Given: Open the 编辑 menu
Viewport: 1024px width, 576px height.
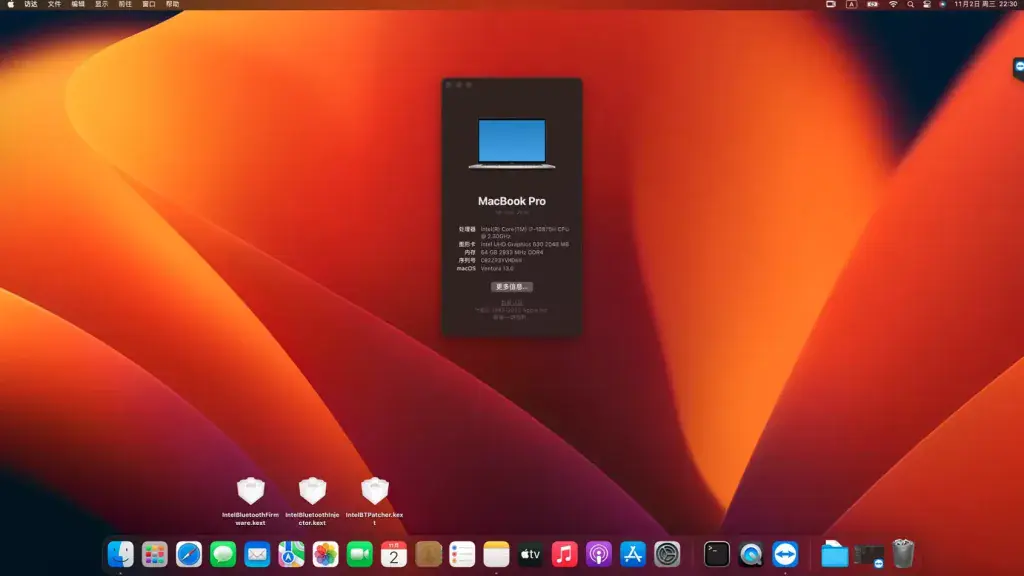Looking at the screenshot, I should (x=78, y=5).
